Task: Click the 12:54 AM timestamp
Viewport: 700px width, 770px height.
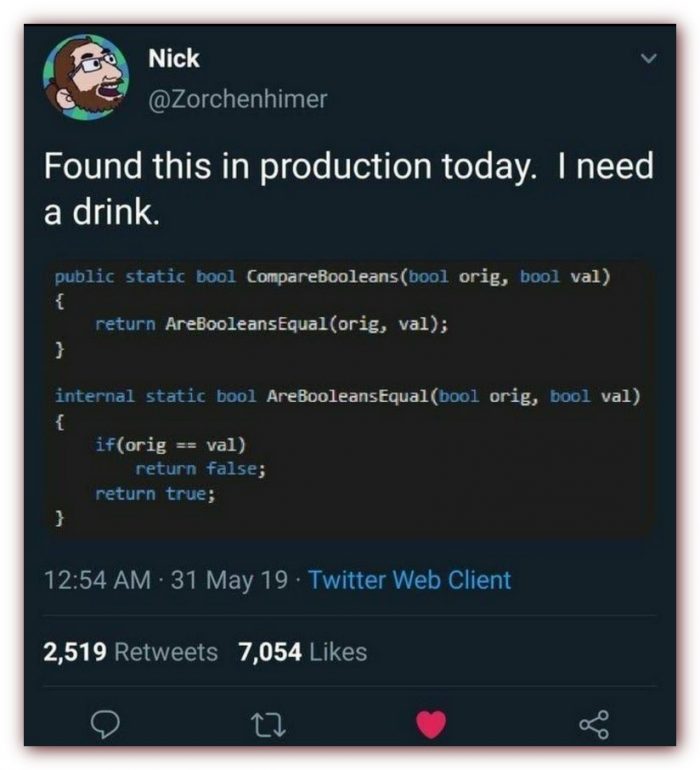Action: [98, 580]
